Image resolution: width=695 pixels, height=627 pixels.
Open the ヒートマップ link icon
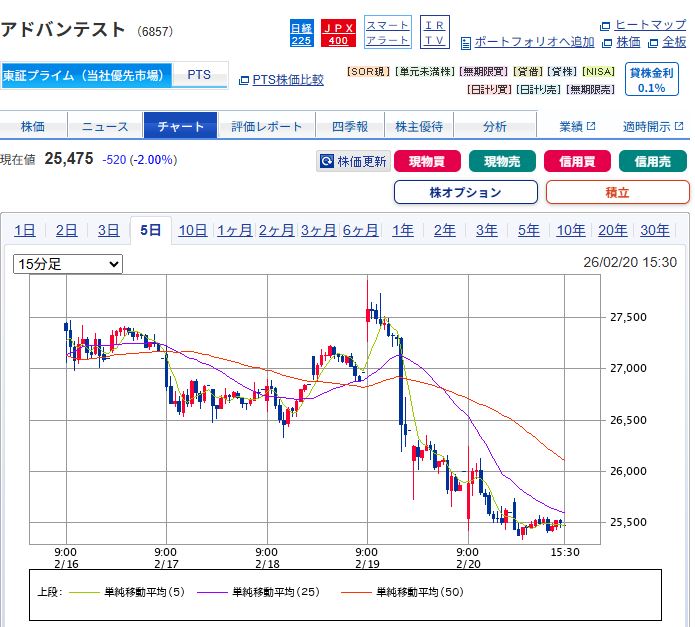pos(643,24)
